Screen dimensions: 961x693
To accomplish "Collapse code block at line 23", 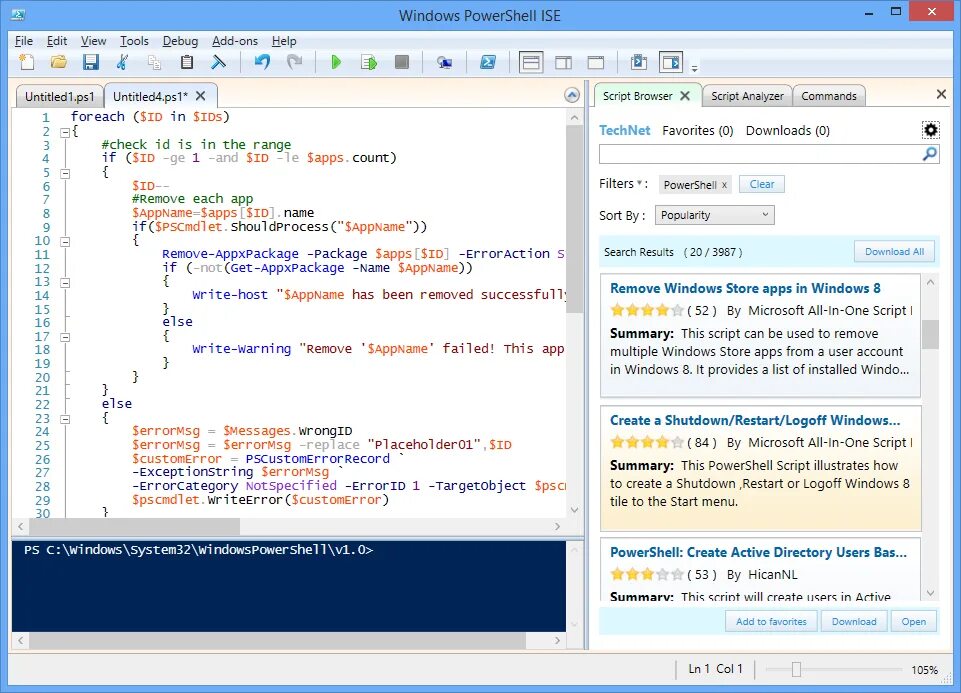I will coord(65,419).
